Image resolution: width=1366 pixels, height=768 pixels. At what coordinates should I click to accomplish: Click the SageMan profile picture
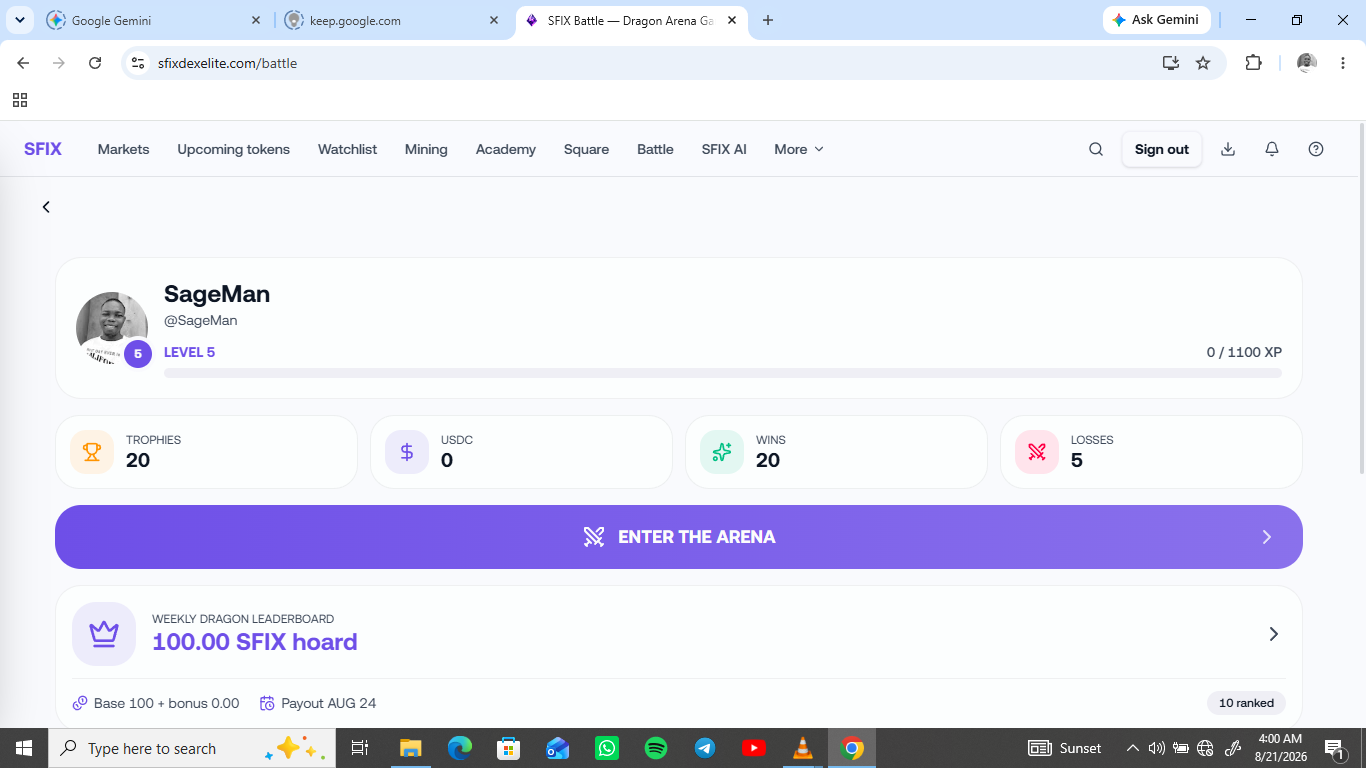[x=112, y=328]
